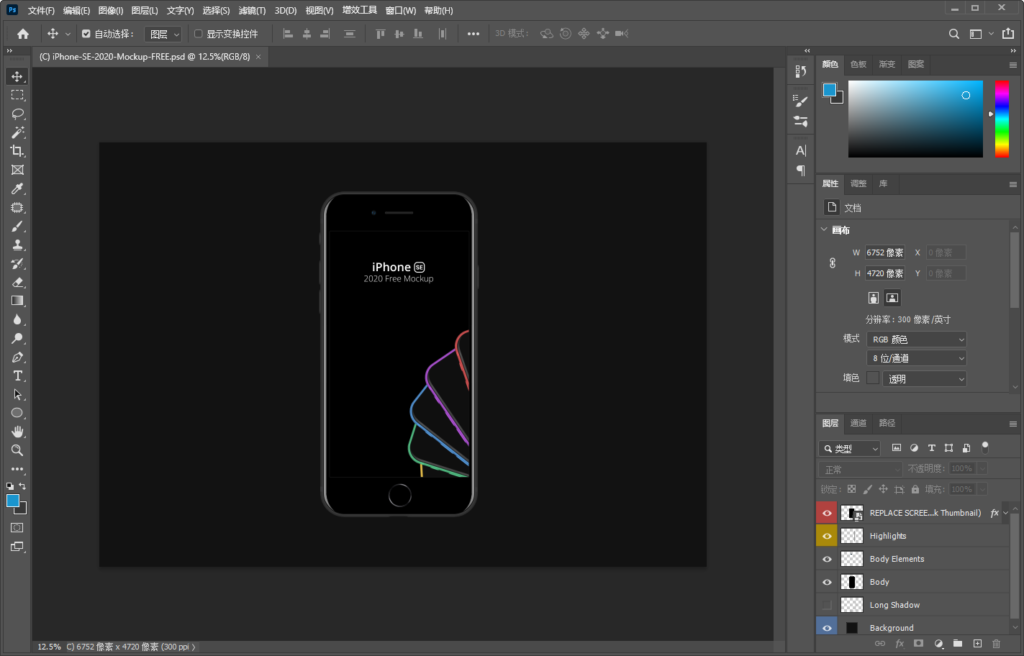
Task: Click the color picker field gradient
Action: click(x=916, y=119)
